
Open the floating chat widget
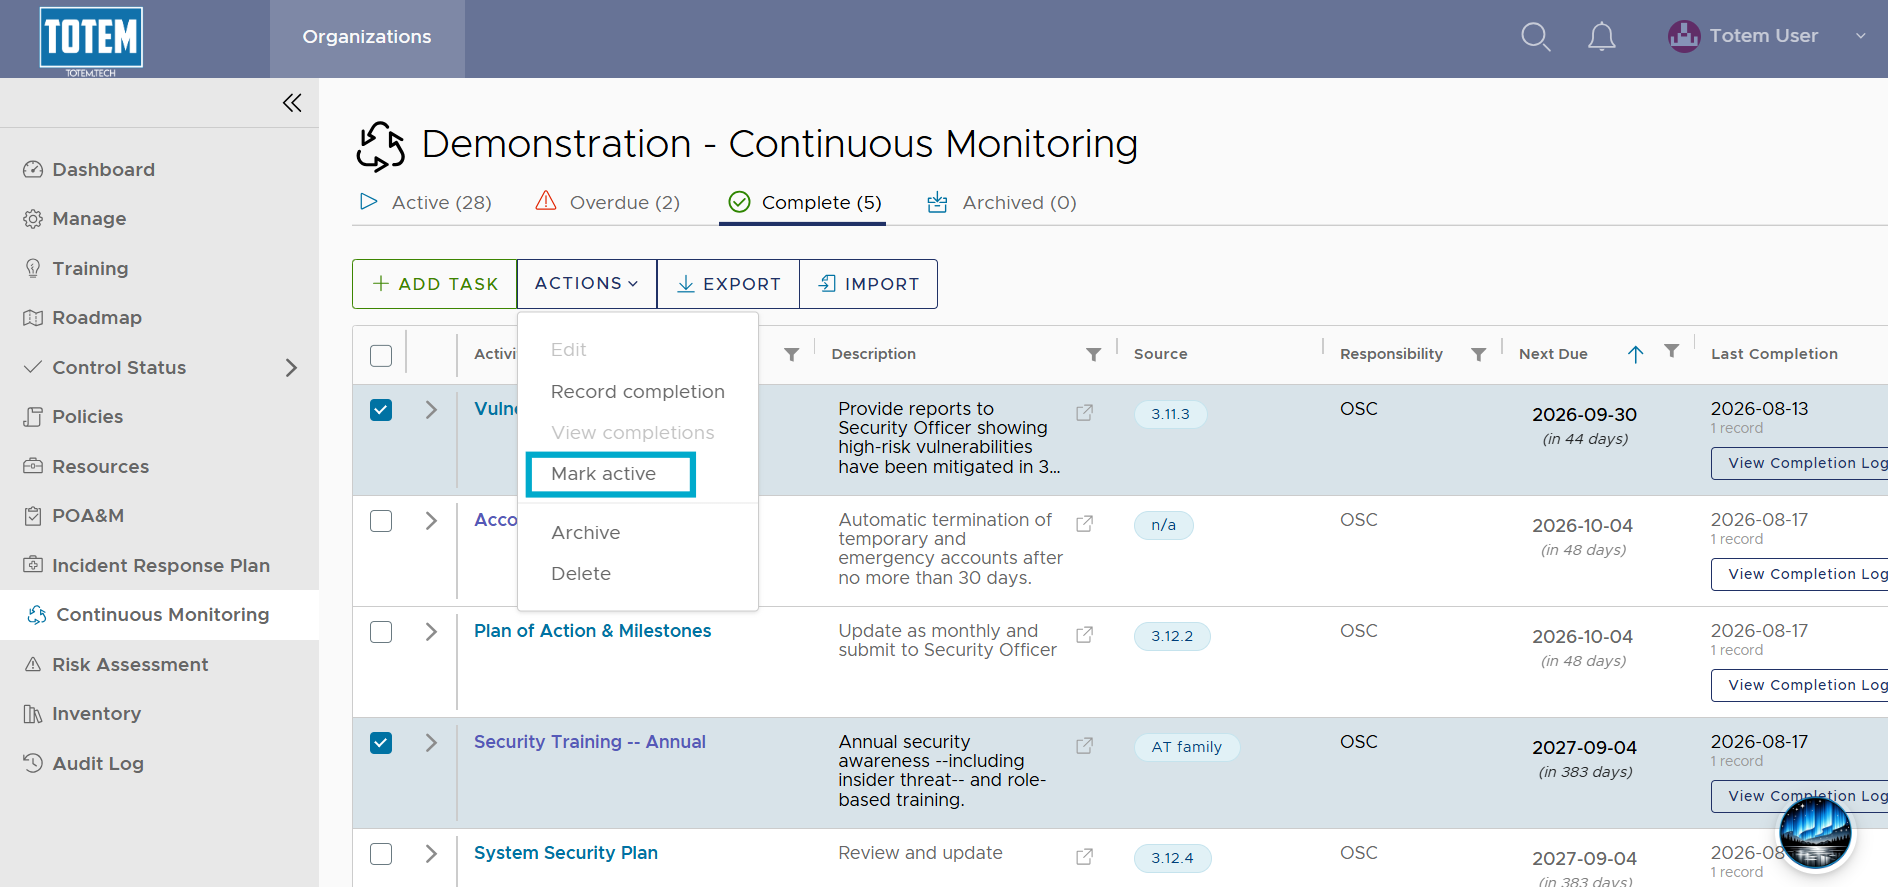pyautogui.click(x=1816, y=833)
